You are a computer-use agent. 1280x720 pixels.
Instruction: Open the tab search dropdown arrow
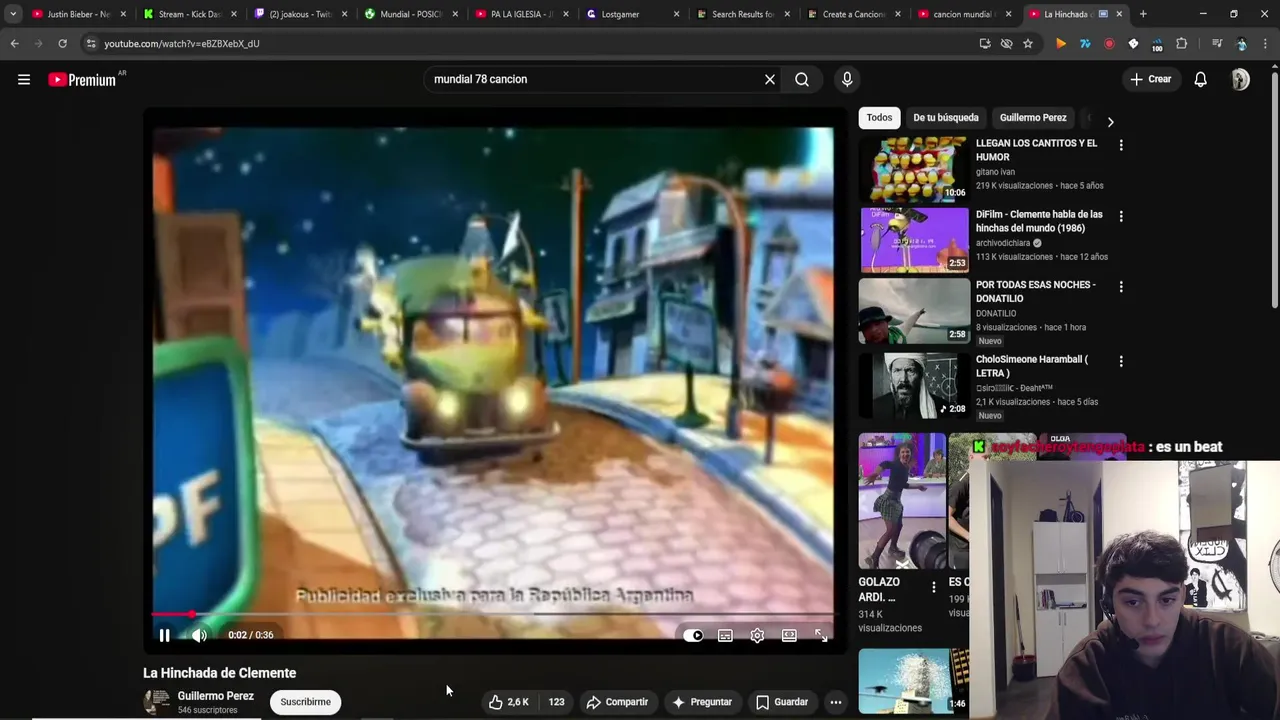pos(13,14)
